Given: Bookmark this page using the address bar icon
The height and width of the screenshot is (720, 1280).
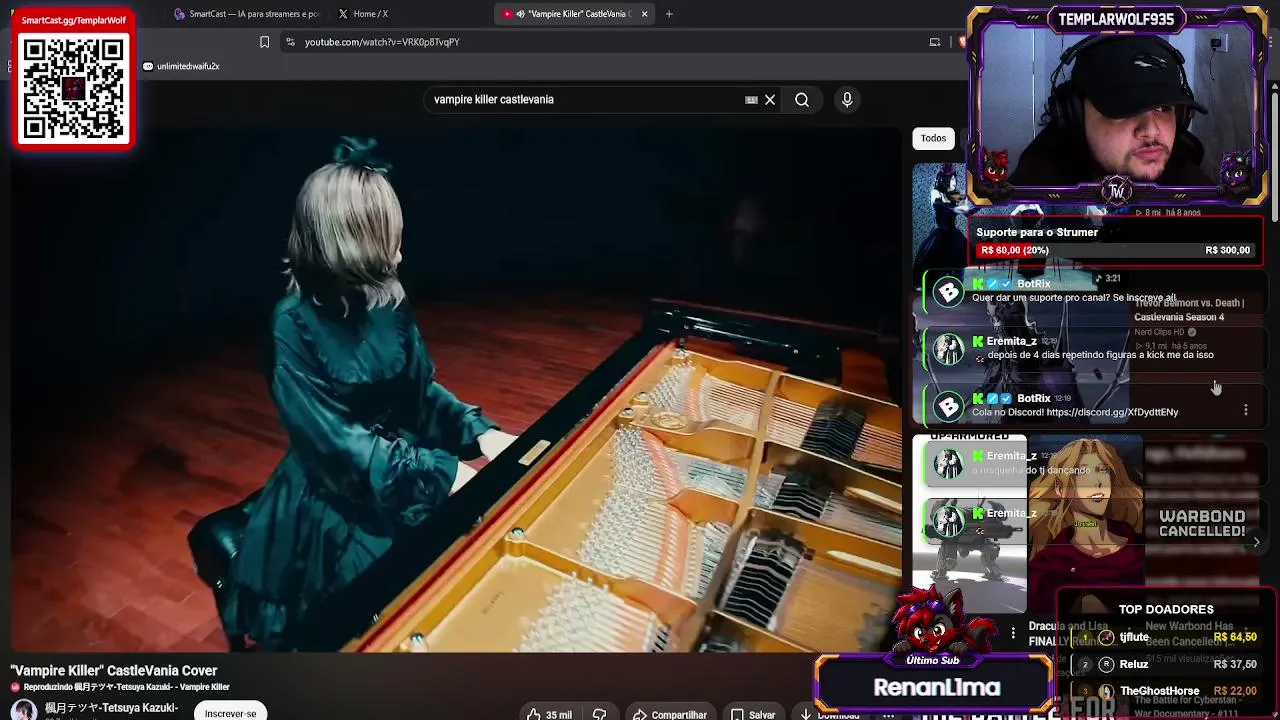Looking at the screenshot, I should pos(265,42).
